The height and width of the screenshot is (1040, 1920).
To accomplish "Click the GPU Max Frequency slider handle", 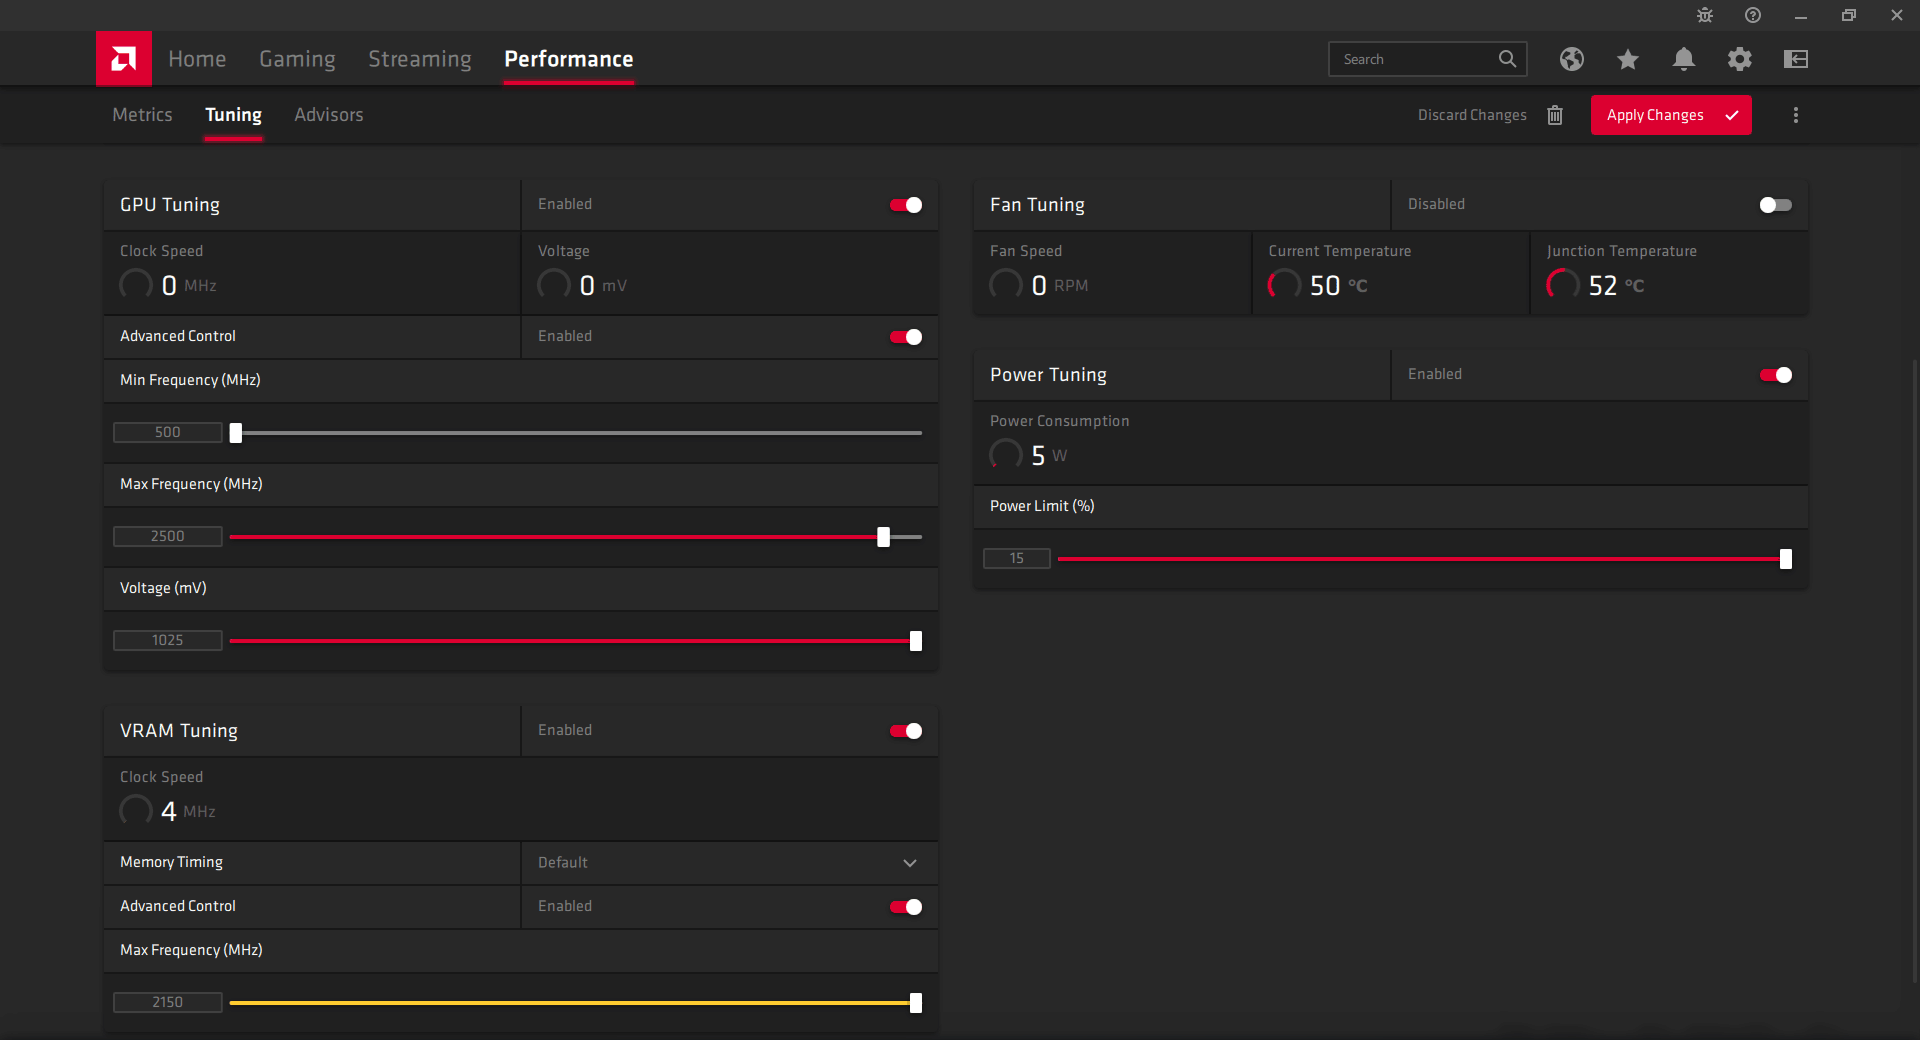I will coord(883,537).
